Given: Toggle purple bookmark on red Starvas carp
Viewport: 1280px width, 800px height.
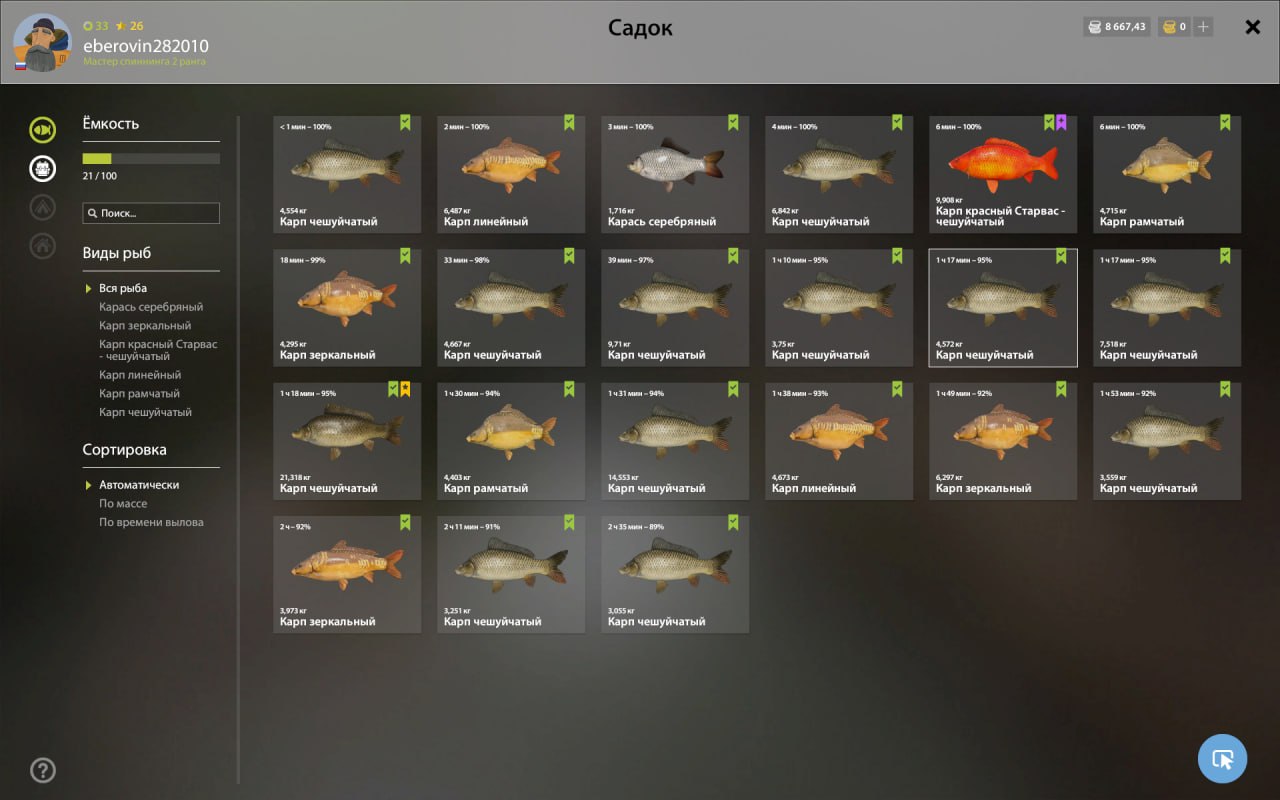Looking at the screenshot, I should (1061, 122).
